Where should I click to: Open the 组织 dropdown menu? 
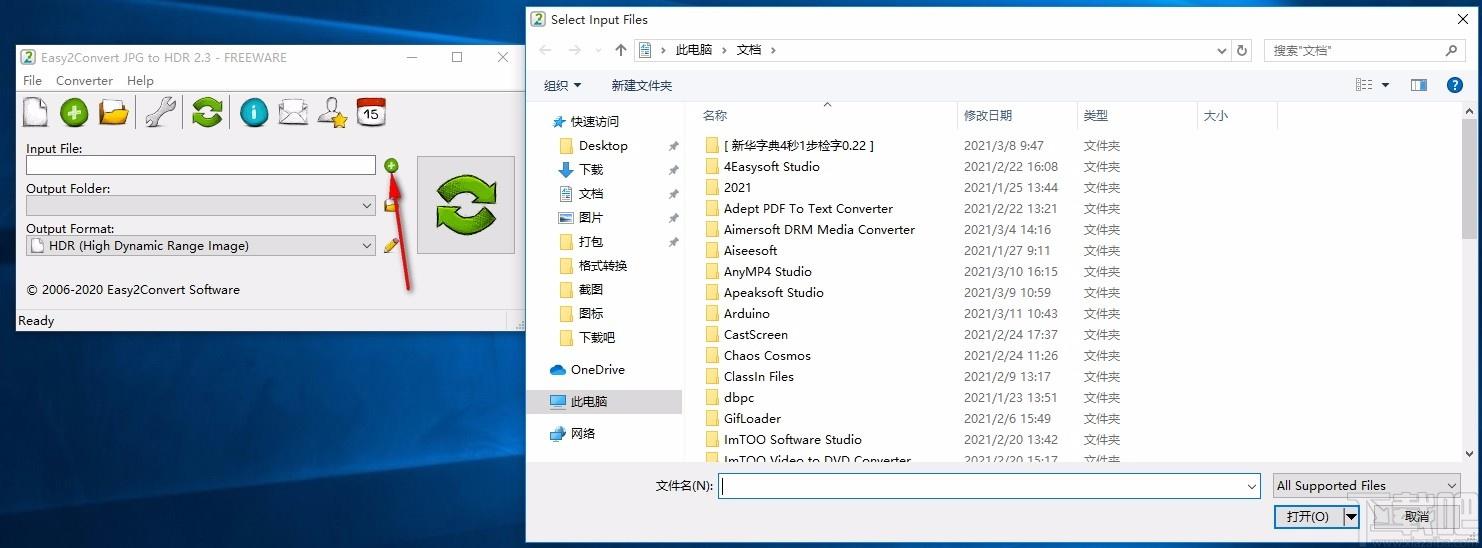(562, 86)
